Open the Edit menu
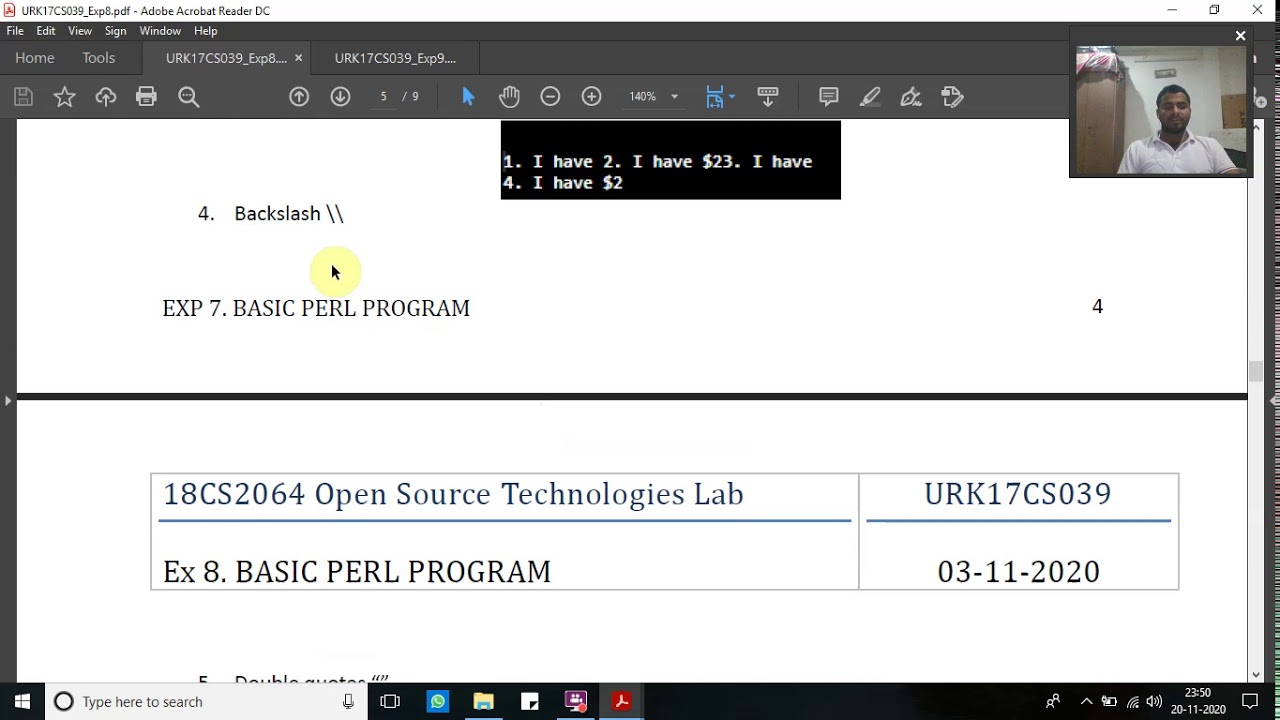This screenshot has height=720, width=1280. tap(46, 31)
